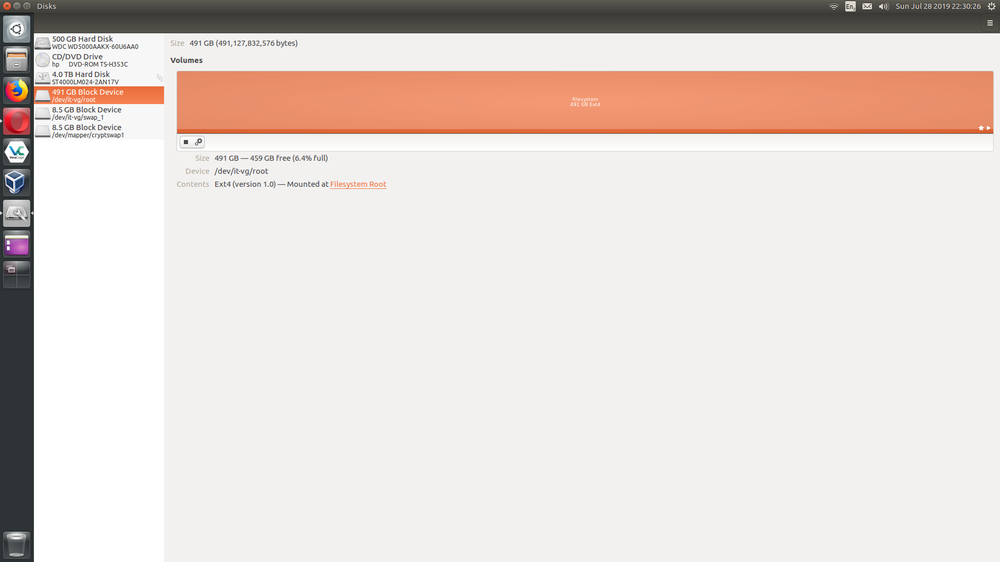Open the Wi-Fi network indicator menu
Viewport: 1000px width, 562px height.
click(x=834, y=6)
